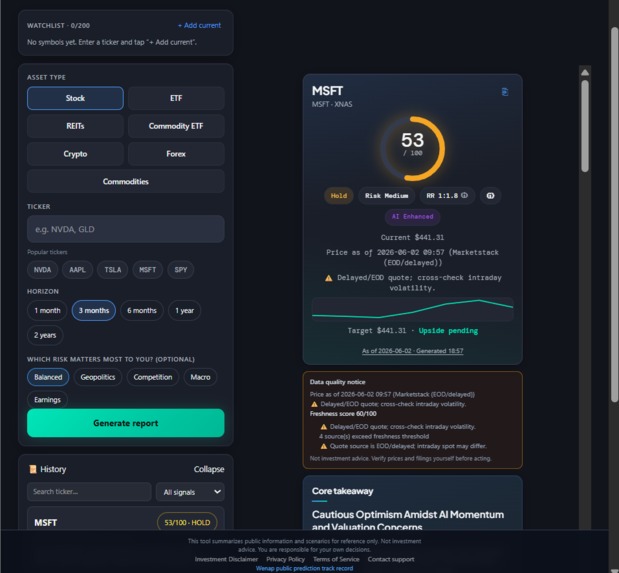Open the Terms of Service link
This screenshot has height=573, width=619.
point(336,559)
